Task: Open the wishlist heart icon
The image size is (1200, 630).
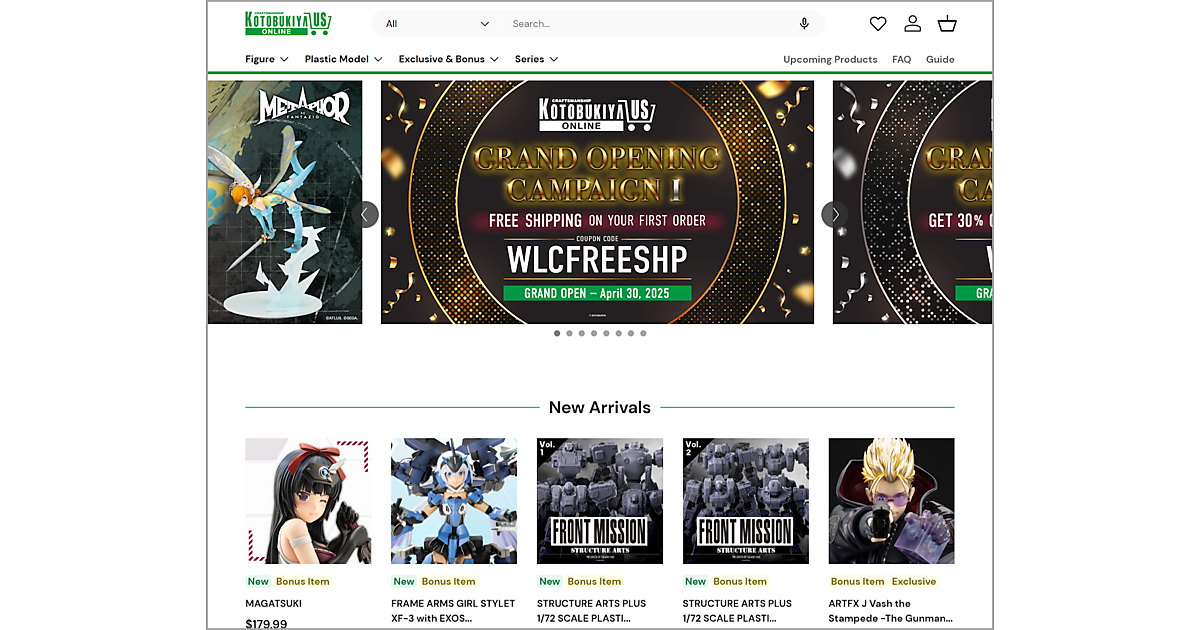Action: click(x=877, y=24)
